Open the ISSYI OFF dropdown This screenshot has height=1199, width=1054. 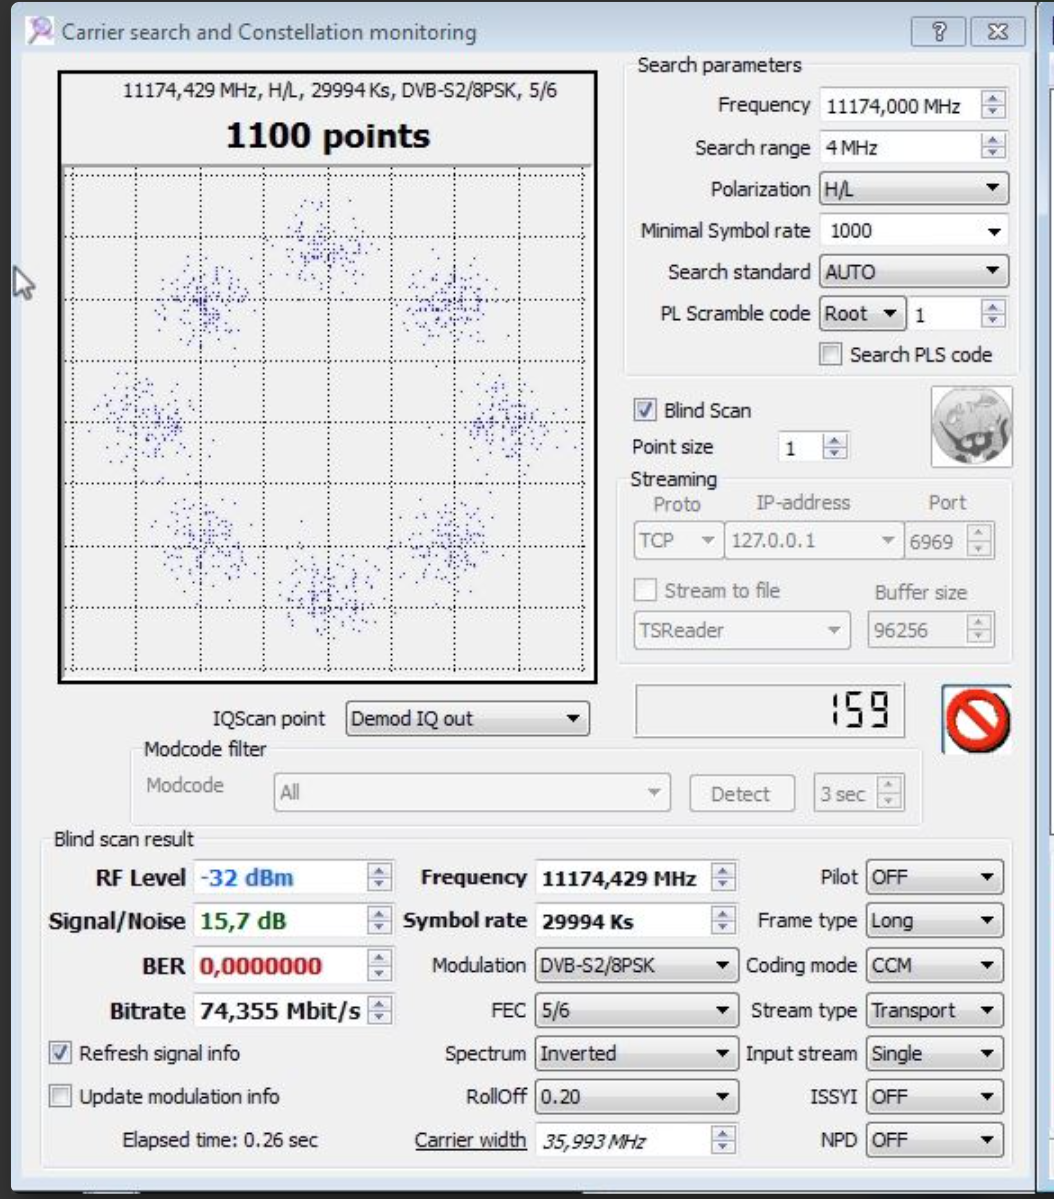(x=935, y=1097)
